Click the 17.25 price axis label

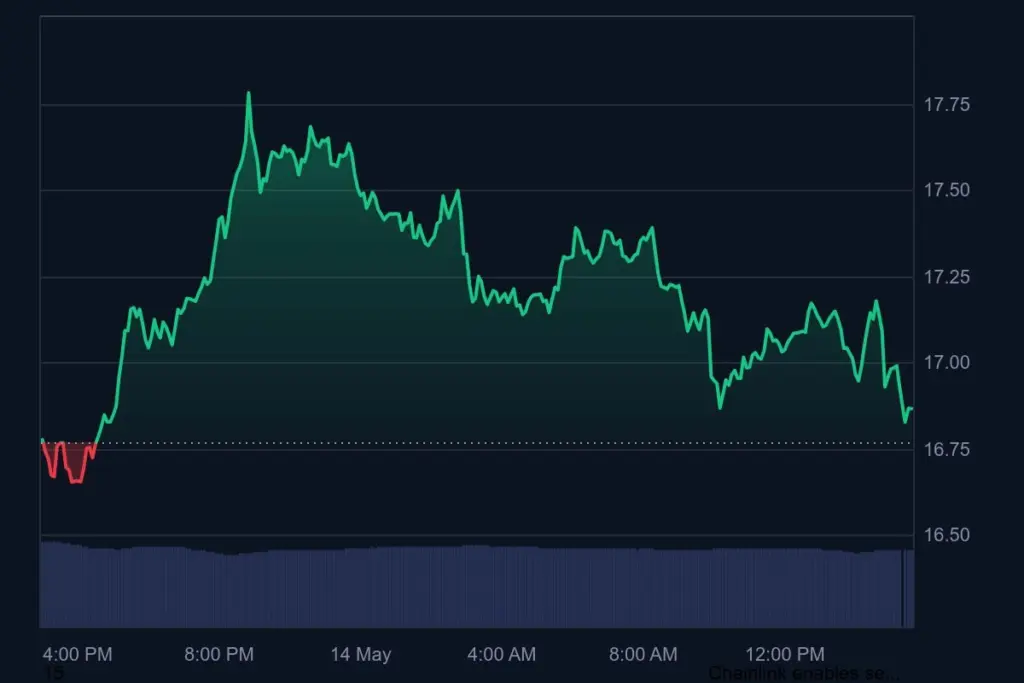(x=944, y=276)
